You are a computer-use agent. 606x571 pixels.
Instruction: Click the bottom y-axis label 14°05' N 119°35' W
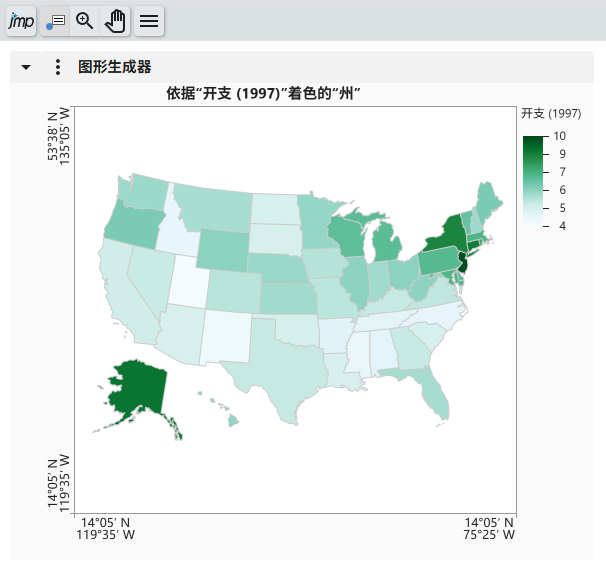(59, 483)
